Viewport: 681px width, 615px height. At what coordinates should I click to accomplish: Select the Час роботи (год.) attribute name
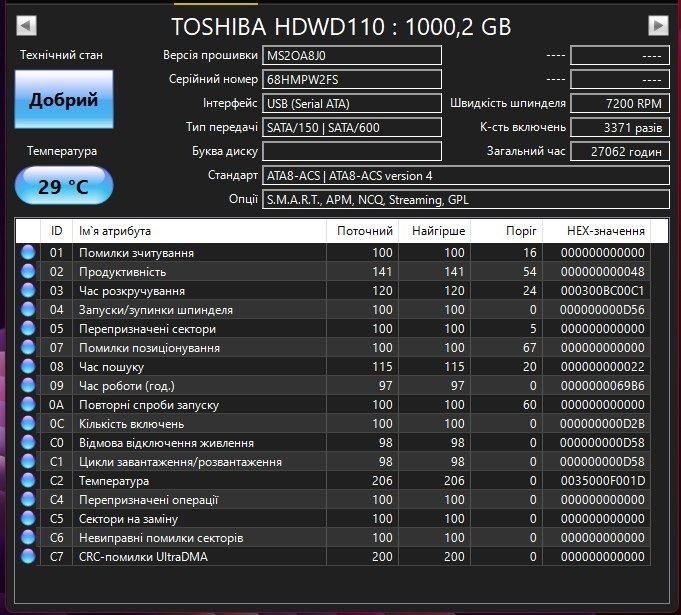pyautogui.click(x=127, y=386)
